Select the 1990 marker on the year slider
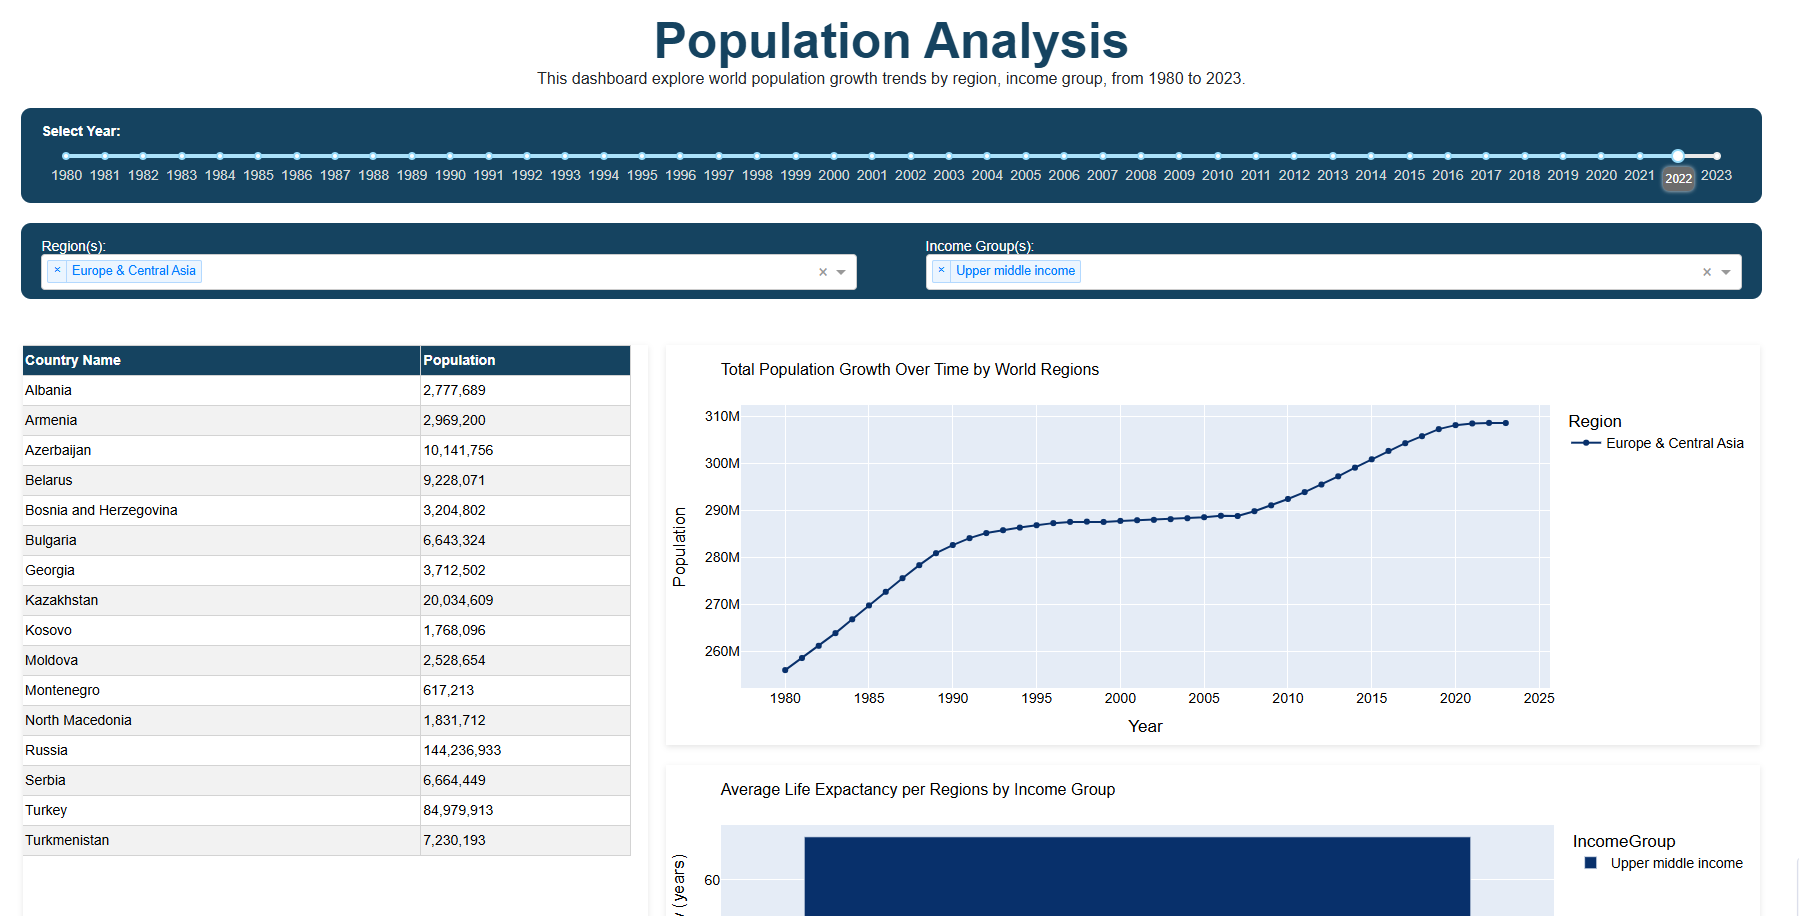Viewport: 1799px width, 916px height. click(450, 156)
